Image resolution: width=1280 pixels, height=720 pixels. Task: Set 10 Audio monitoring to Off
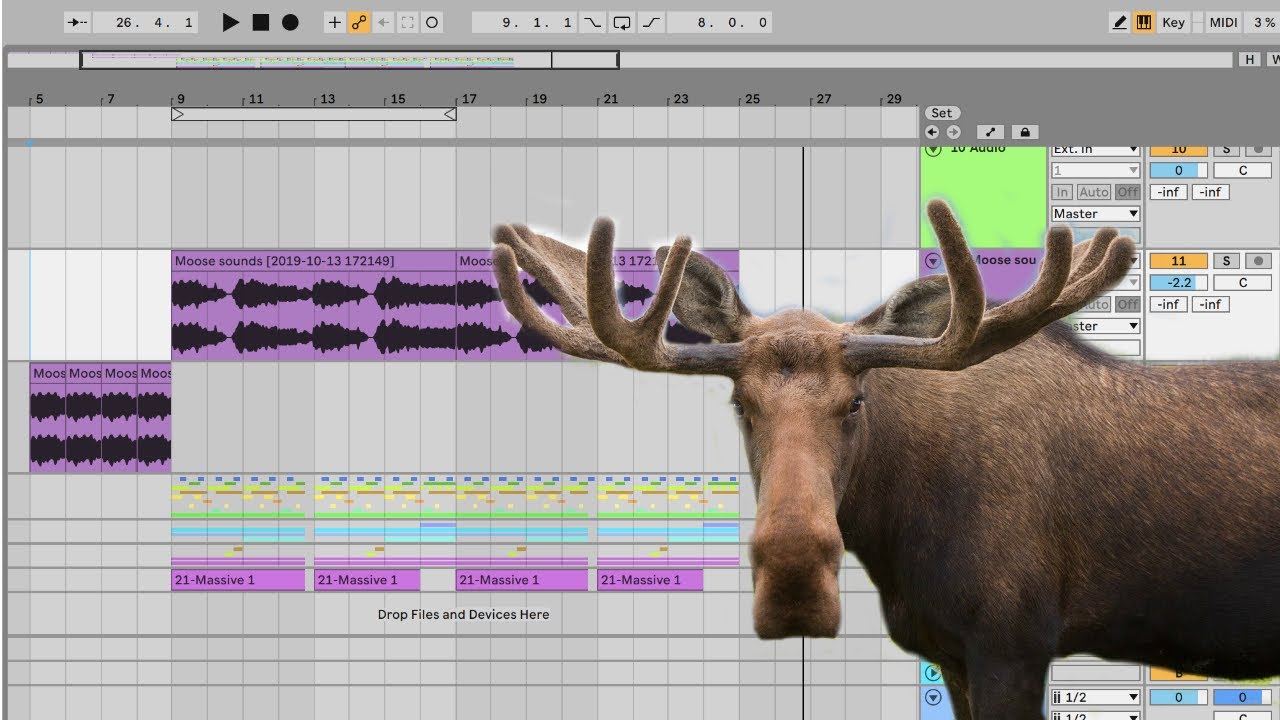point(1128,192)
